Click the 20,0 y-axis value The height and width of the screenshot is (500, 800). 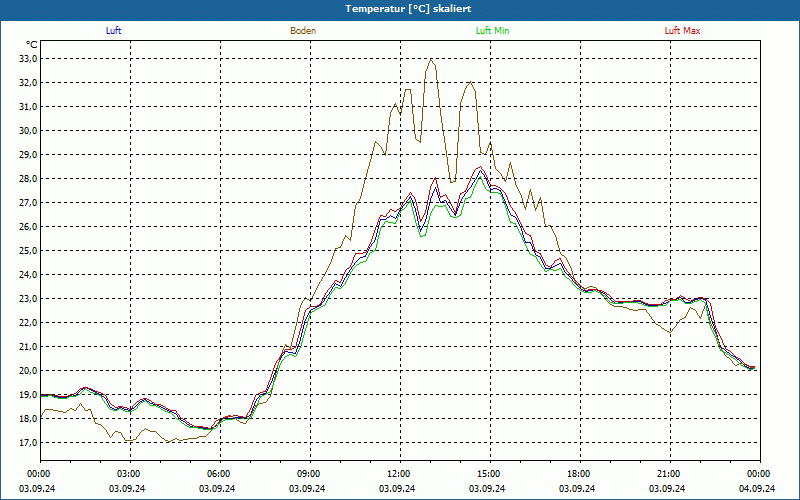(29, 370)
